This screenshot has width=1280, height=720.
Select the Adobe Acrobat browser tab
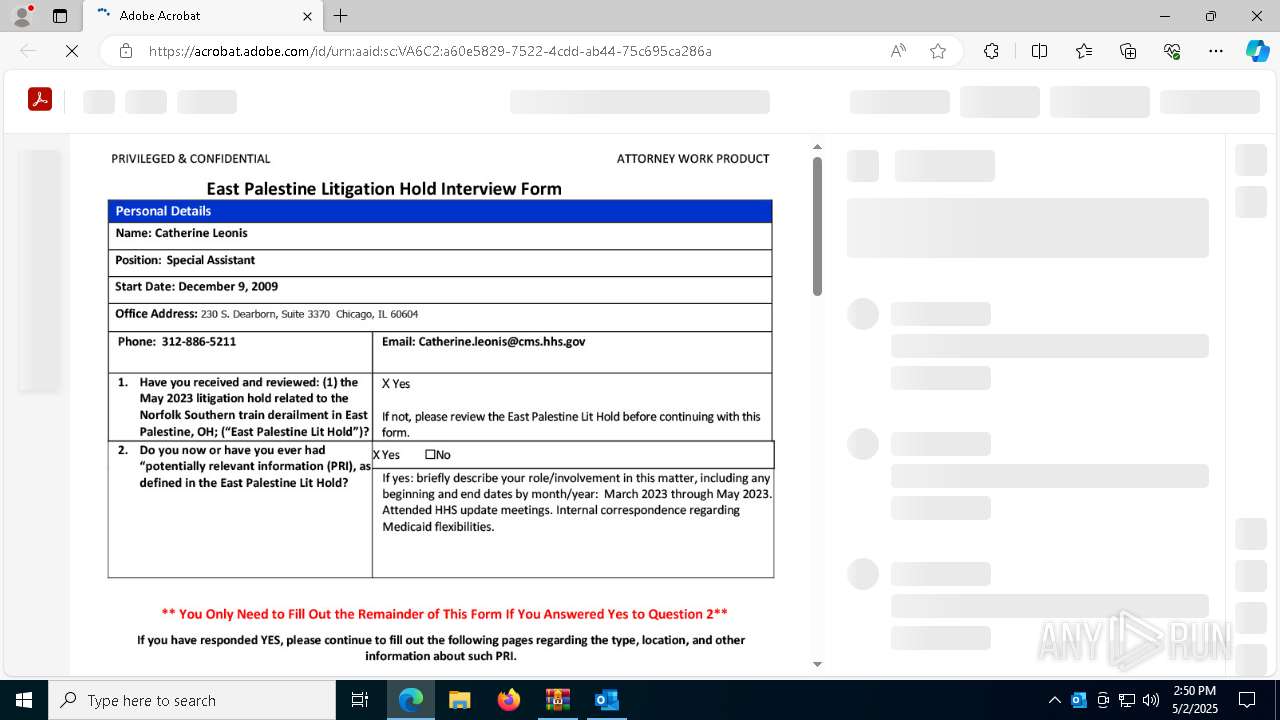pos(203,16)
